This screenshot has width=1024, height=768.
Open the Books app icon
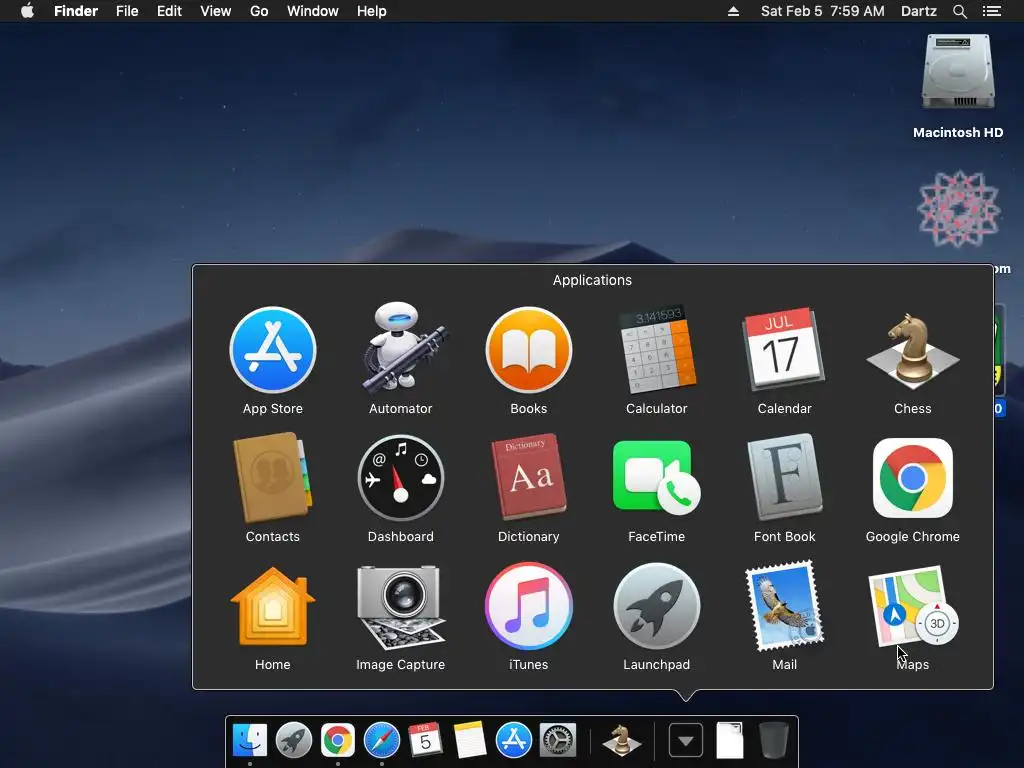529,351
